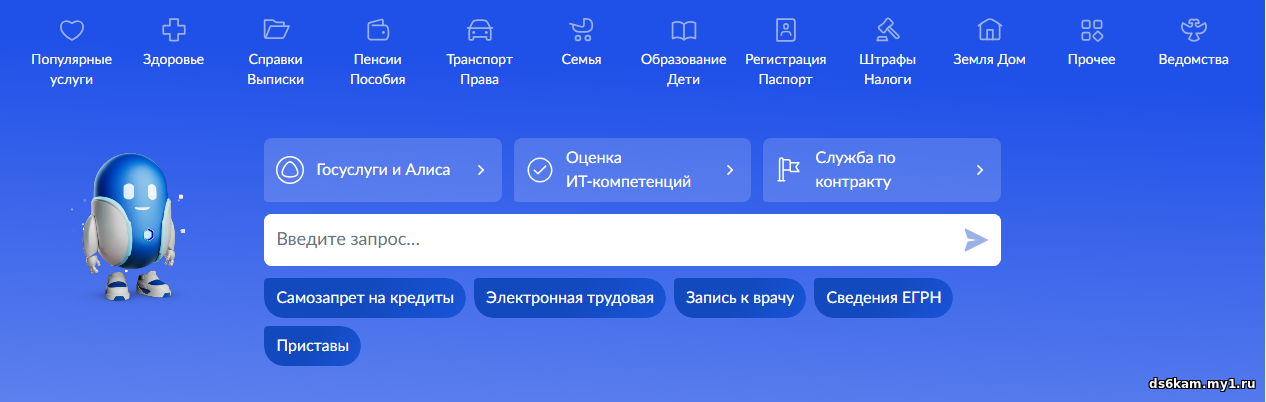Screen dimensions: 1266x402
Task: Click the Самозапрет на кредиты chip
Action: click(x=365, y=298)
